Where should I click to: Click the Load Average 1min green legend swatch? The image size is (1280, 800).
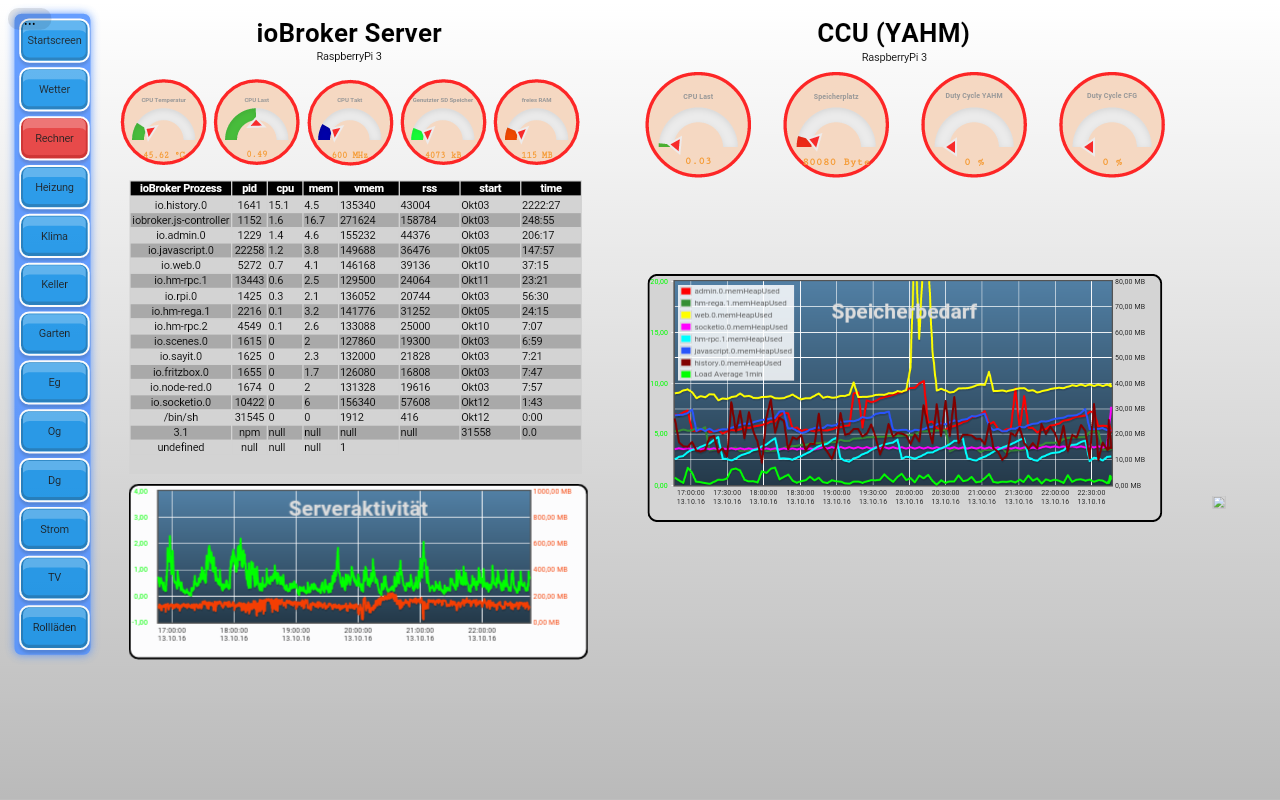click(x=686, y=374)
